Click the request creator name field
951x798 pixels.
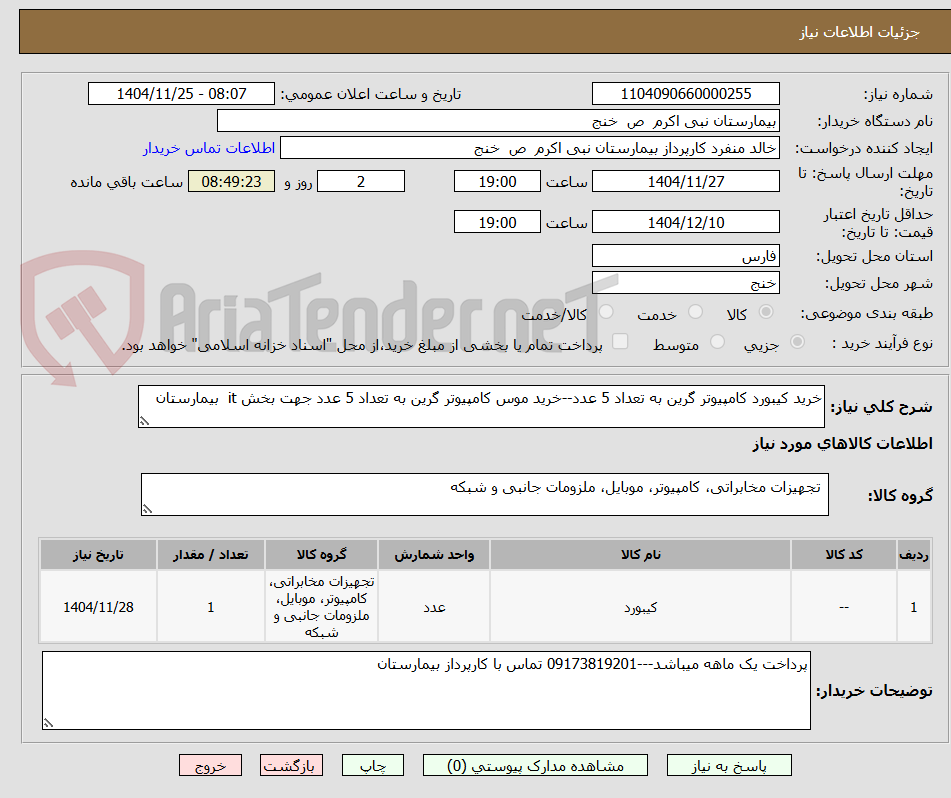pos(529,148)
